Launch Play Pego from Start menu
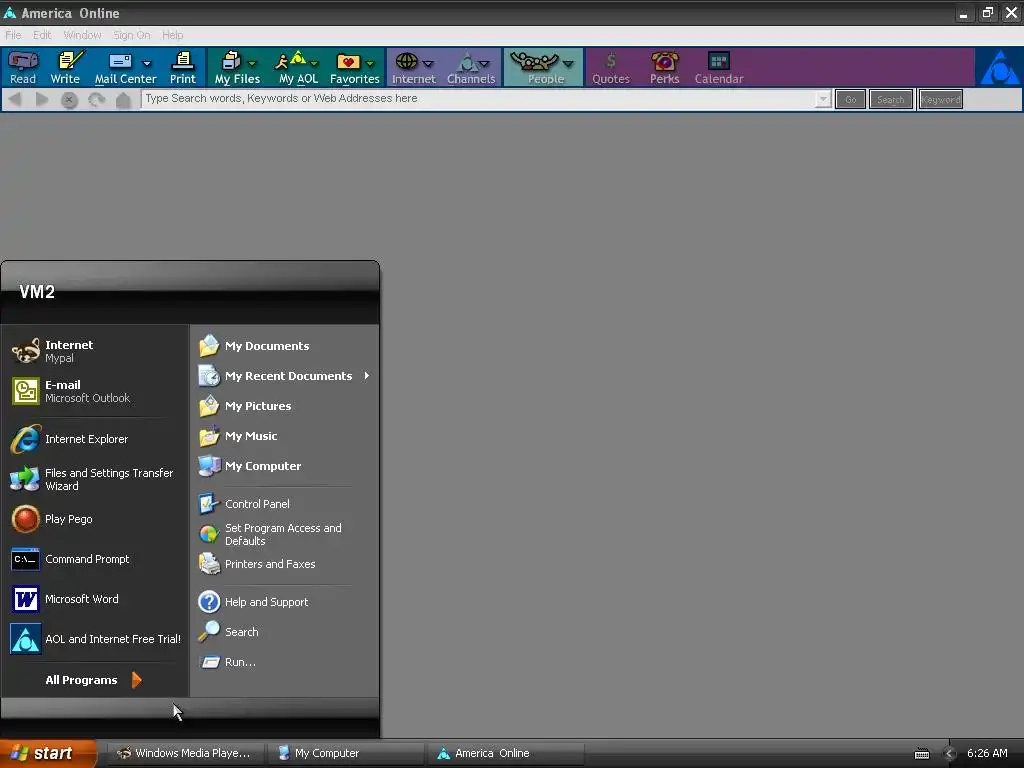Viewport: 1024px width, 768px height. 97,519
